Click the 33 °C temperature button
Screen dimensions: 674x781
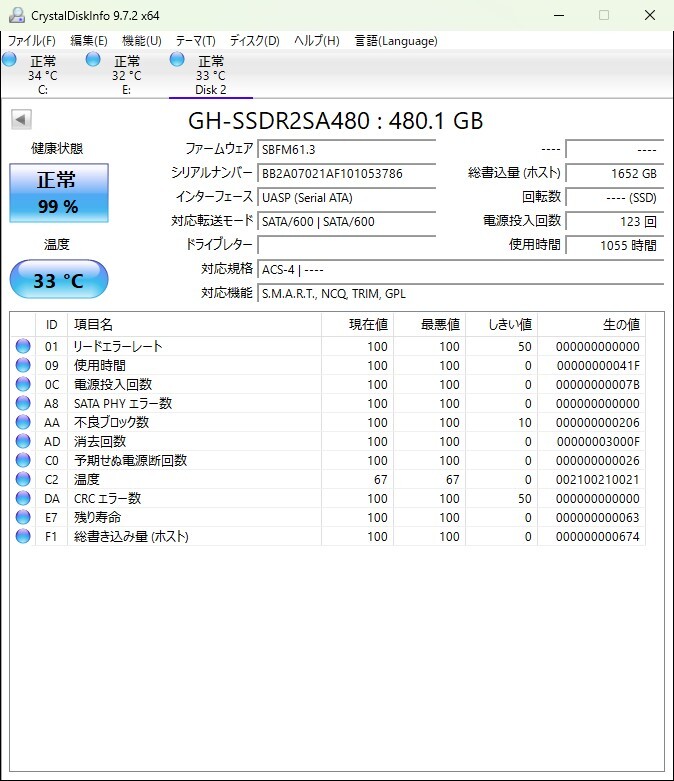point(58,280)
